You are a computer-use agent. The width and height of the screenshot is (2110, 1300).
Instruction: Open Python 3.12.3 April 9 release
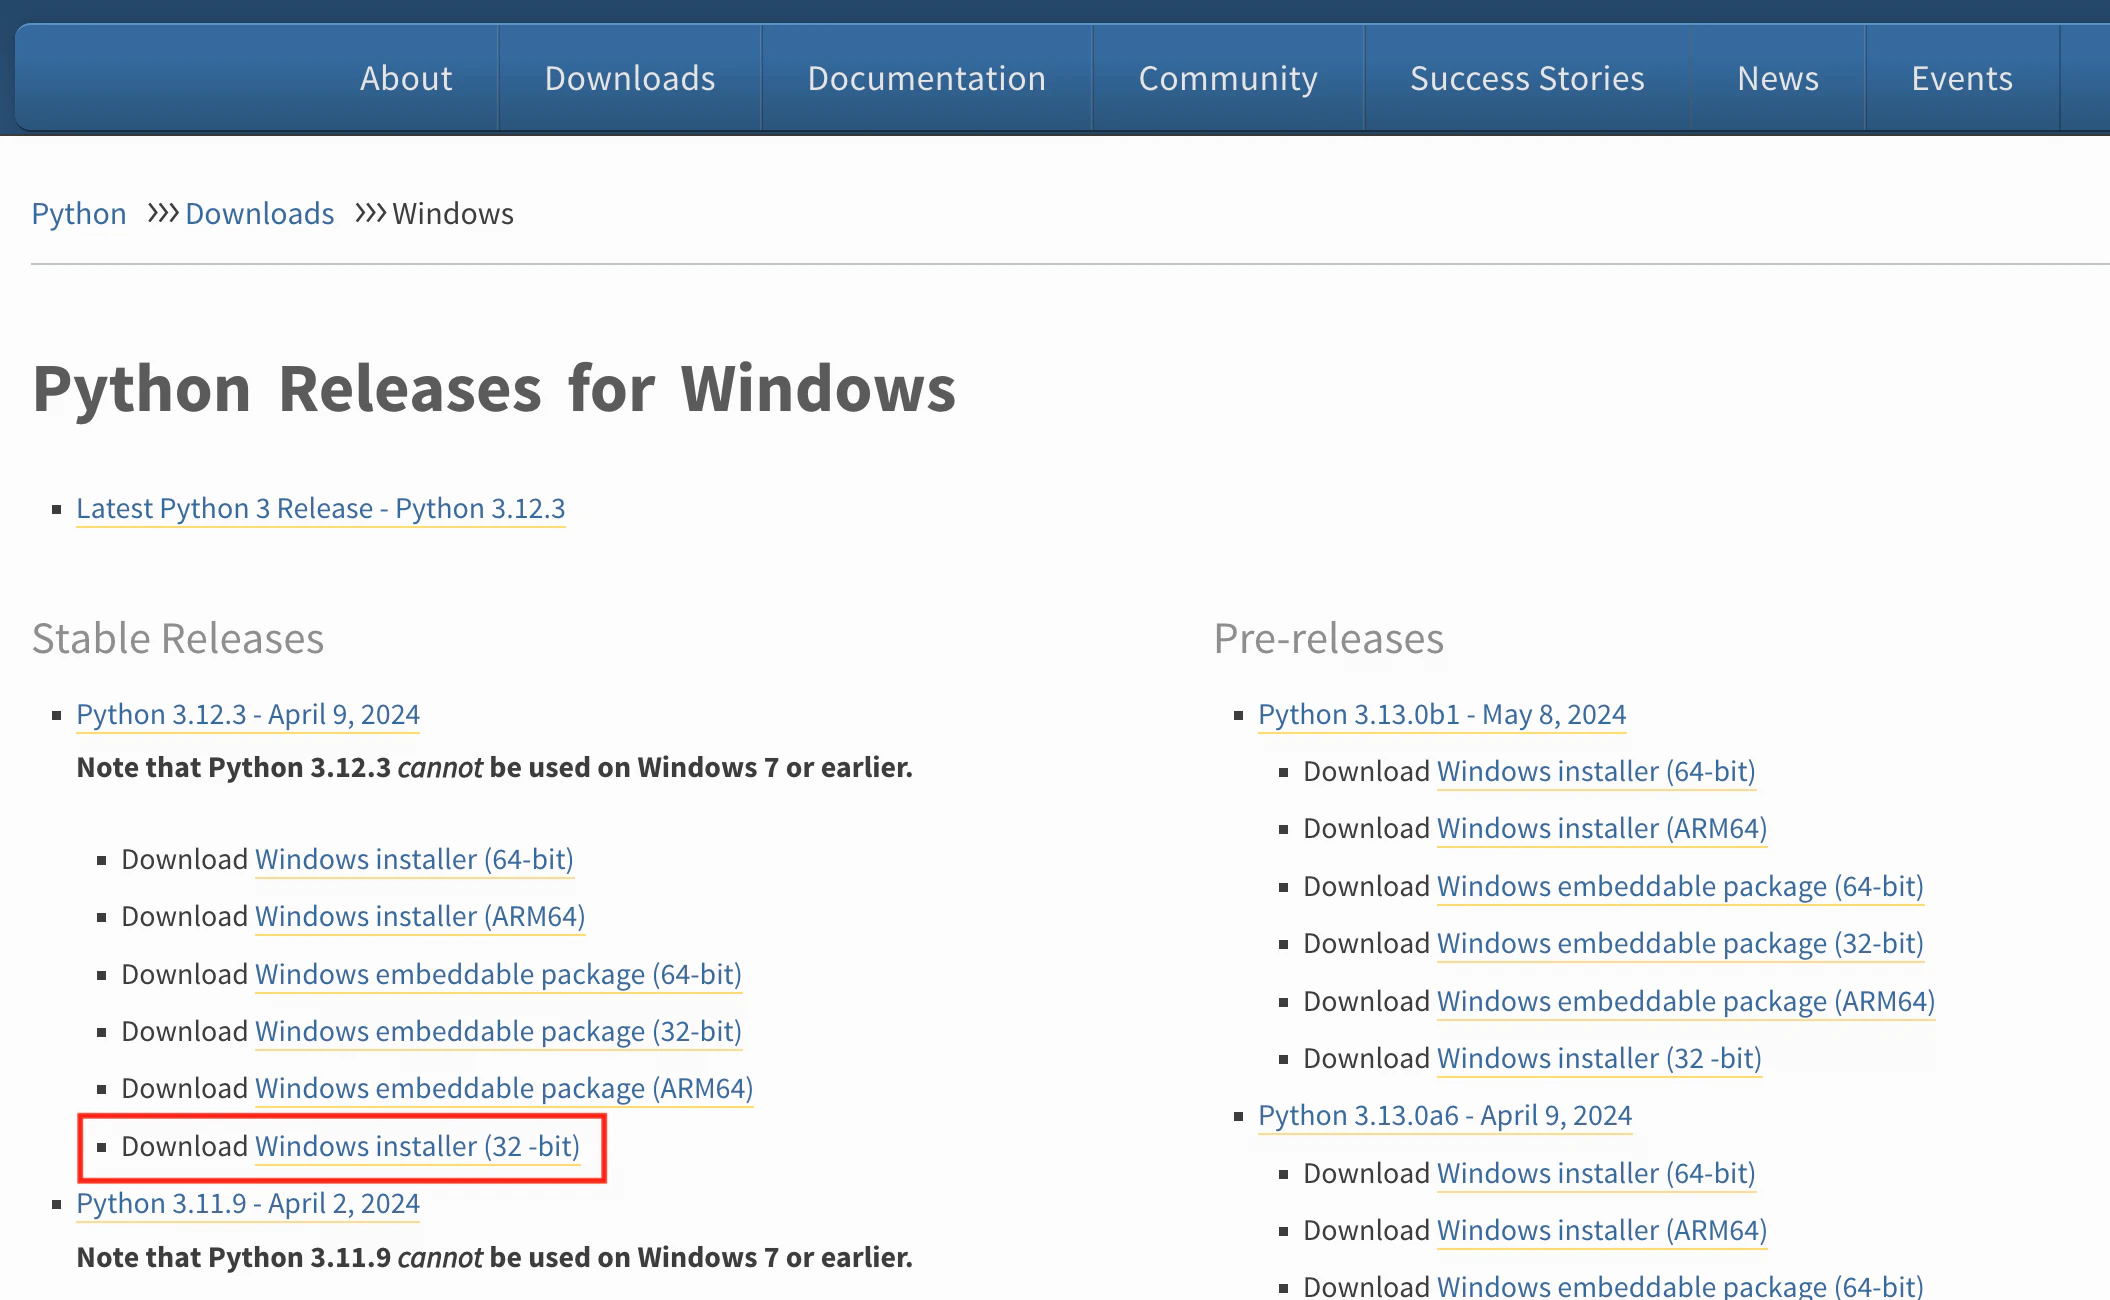click(248, 715)
